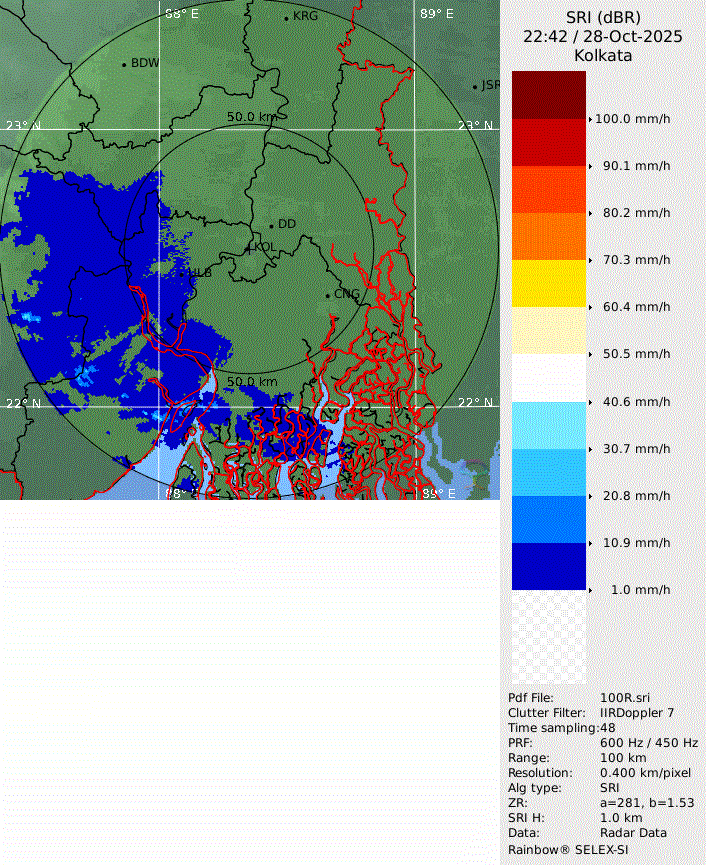Image resolution: width=706 pixels, height=865 pixels.
Task: Select the 50.5 mm/h legend label
Action: pyautogui.click(x=636, y=354)
